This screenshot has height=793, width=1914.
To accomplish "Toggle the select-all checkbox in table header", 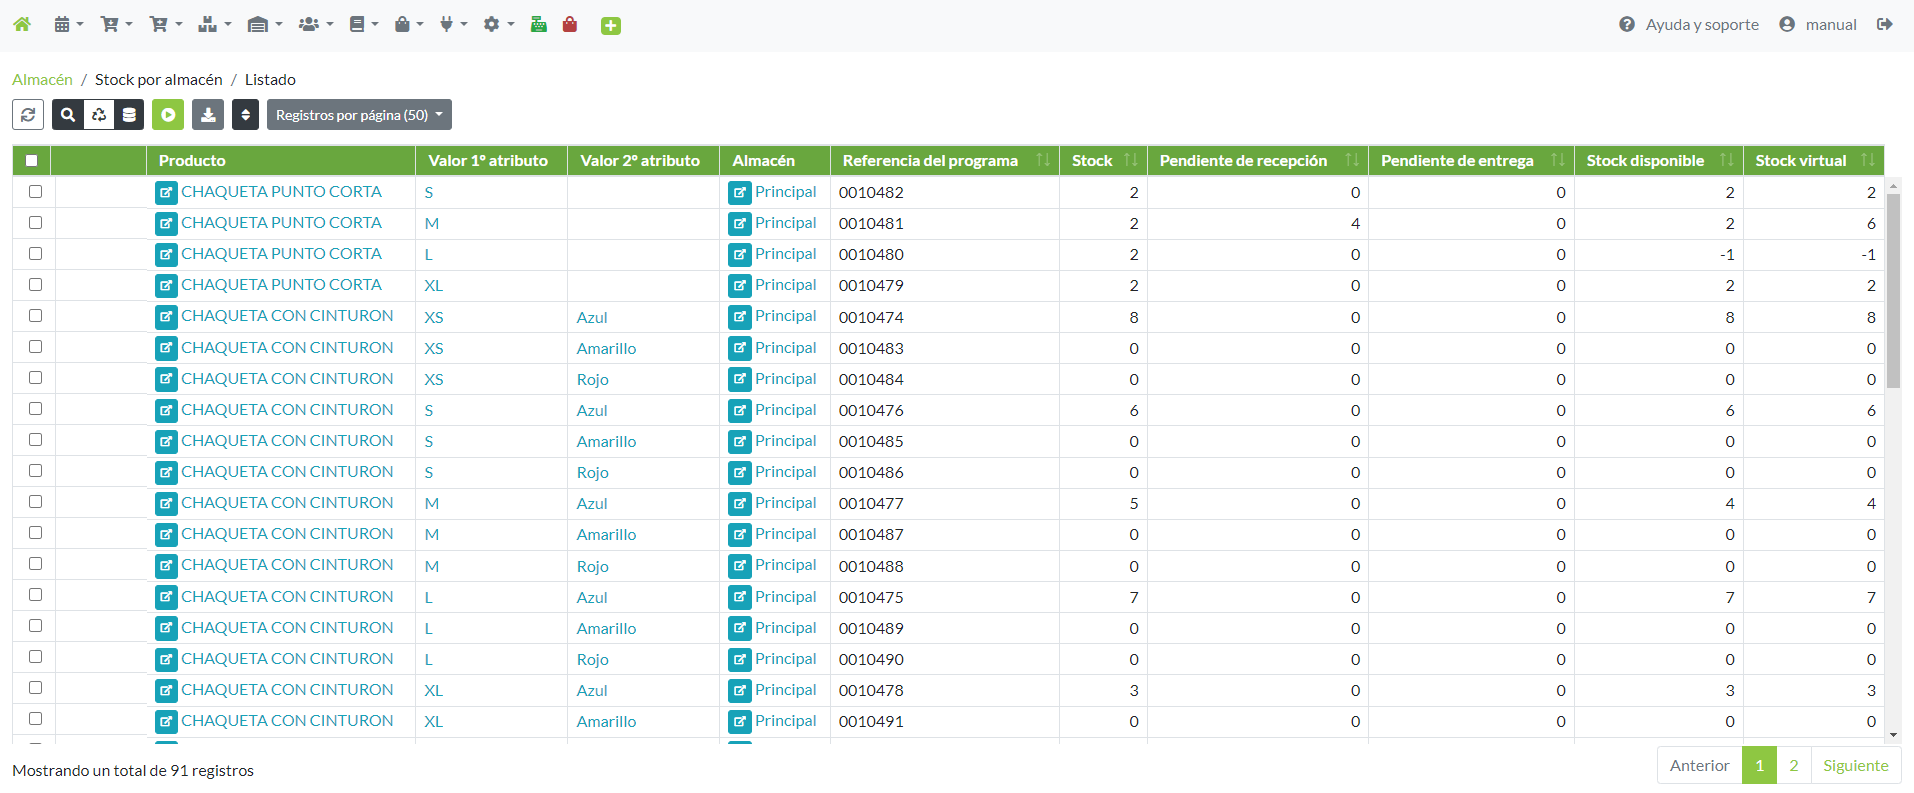I will click(32, 160).
